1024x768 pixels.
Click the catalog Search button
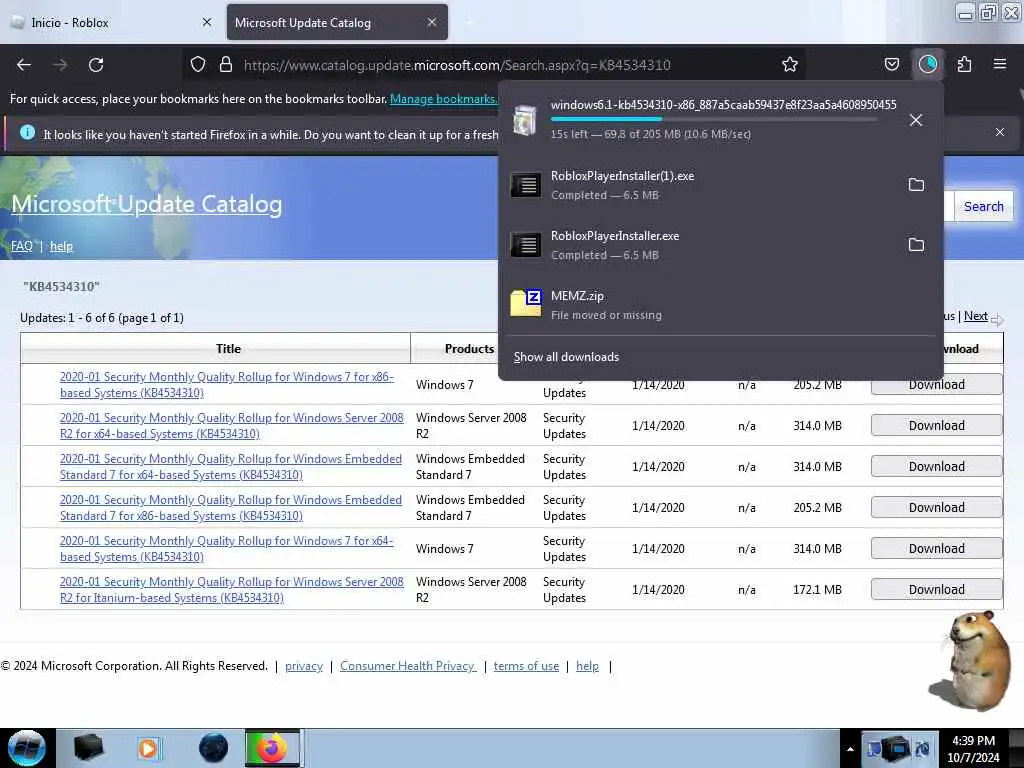click(984, 206)
